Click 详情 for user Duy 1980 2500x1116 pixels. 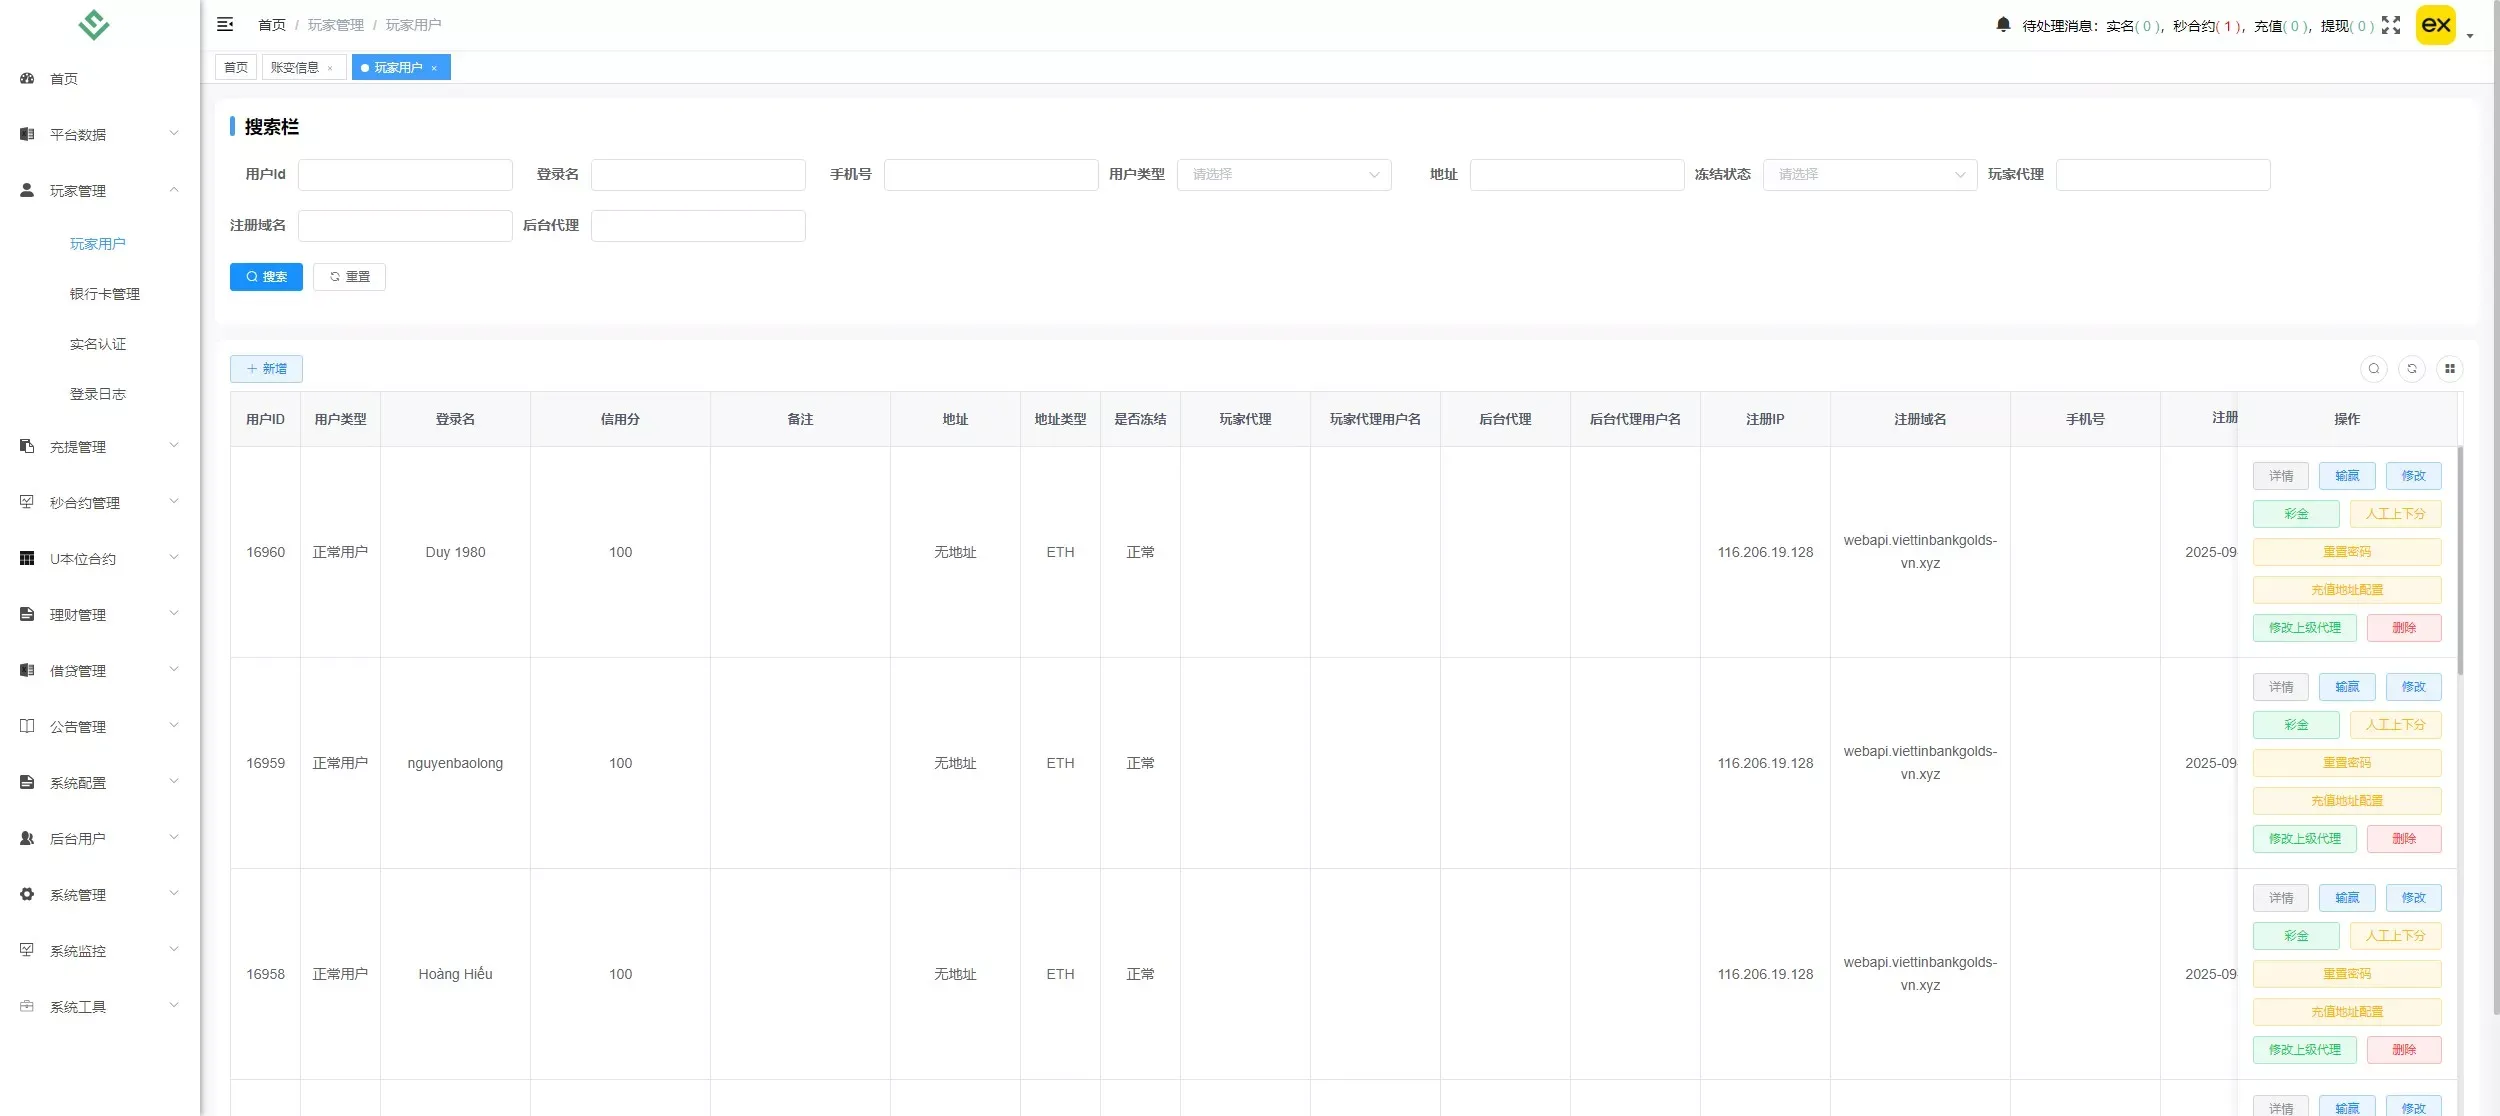2281,476
